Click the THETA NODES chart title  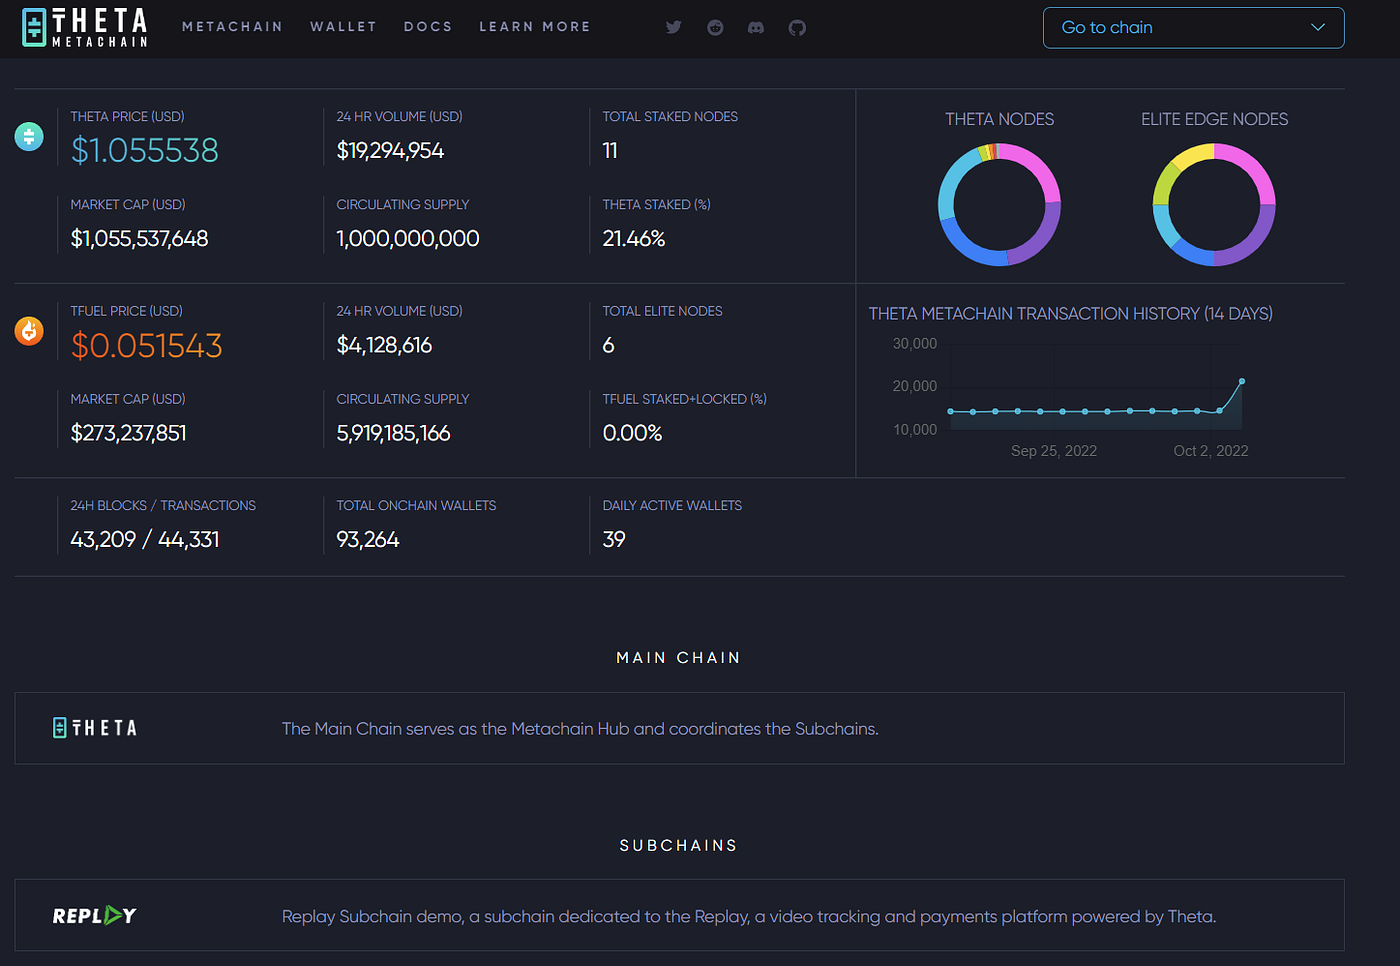coord(1000,119)
